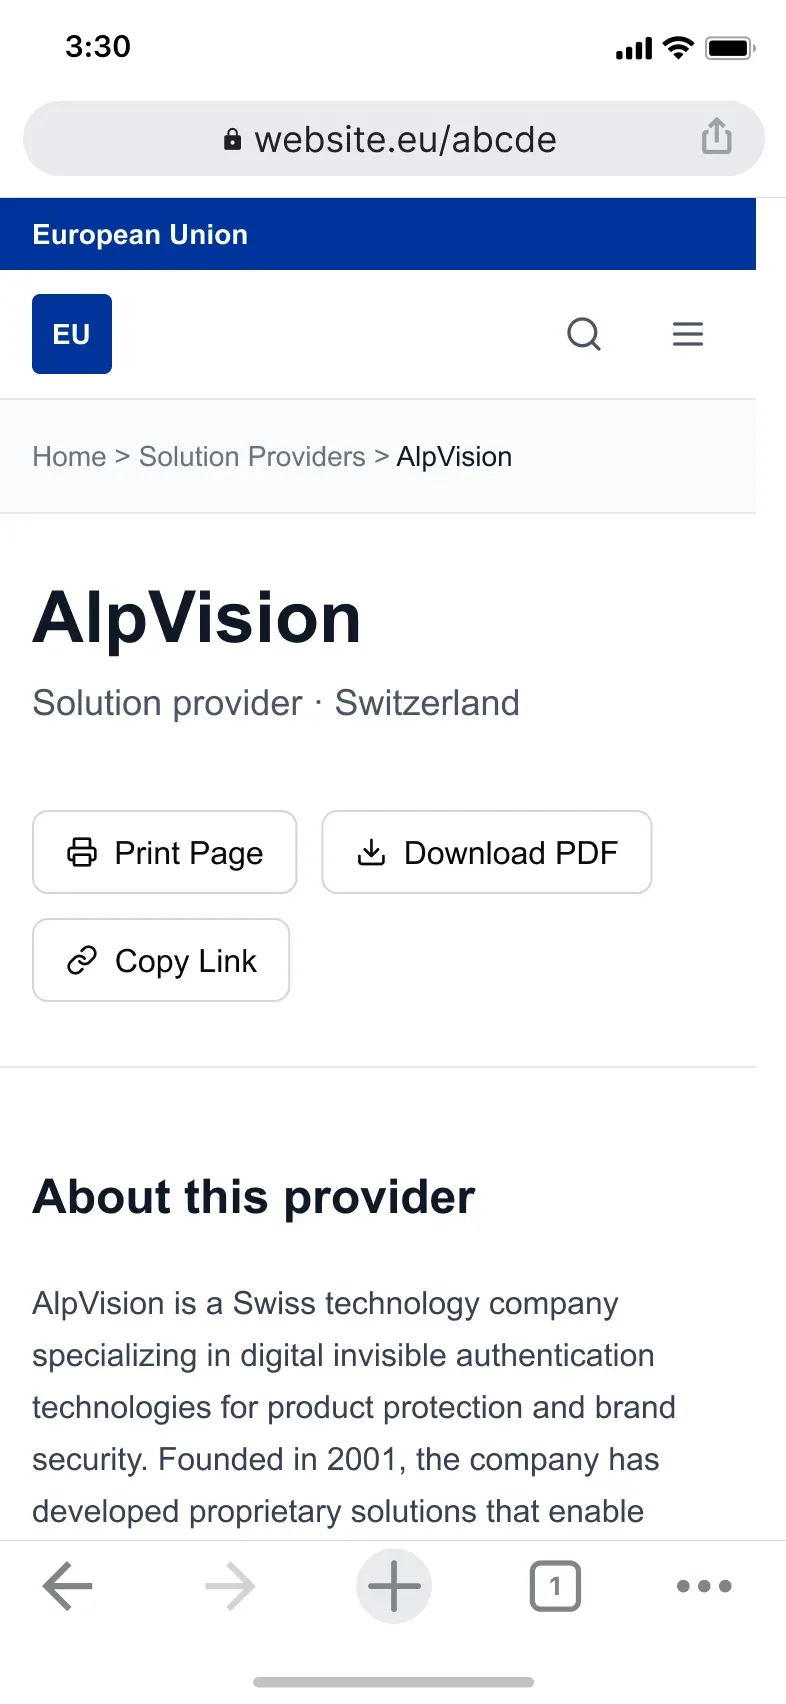Click the Download PDF button

[486, 852]
